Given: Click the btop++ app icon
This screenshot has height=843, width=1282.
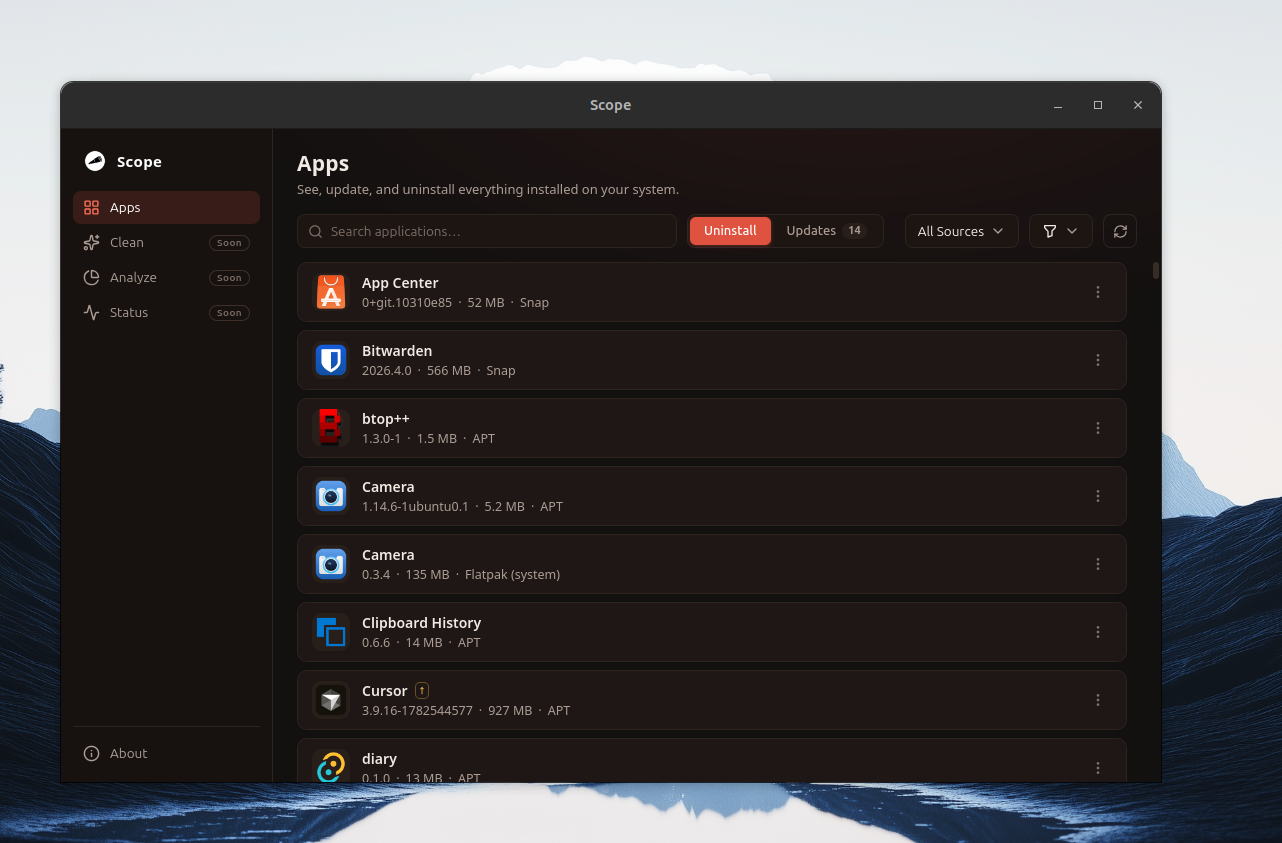Looking at the screenshot, I should [x=331, y=428].
